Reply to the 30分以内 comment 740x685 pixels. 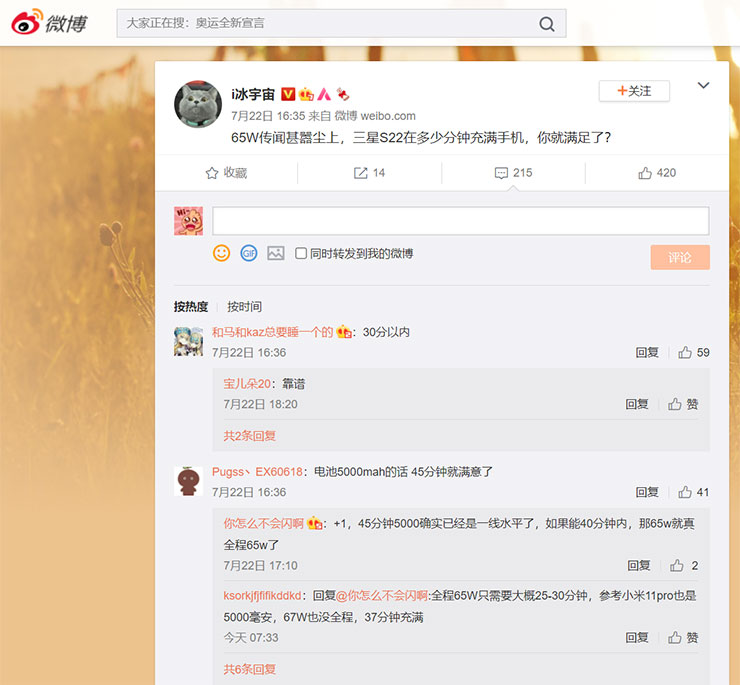click(x=647, y=353)
